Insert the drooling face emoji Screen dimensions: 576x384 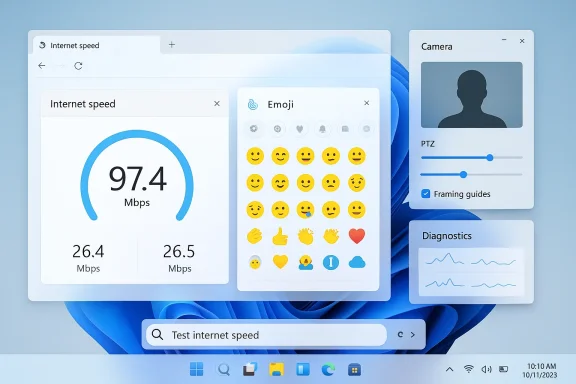coord(306,210)
